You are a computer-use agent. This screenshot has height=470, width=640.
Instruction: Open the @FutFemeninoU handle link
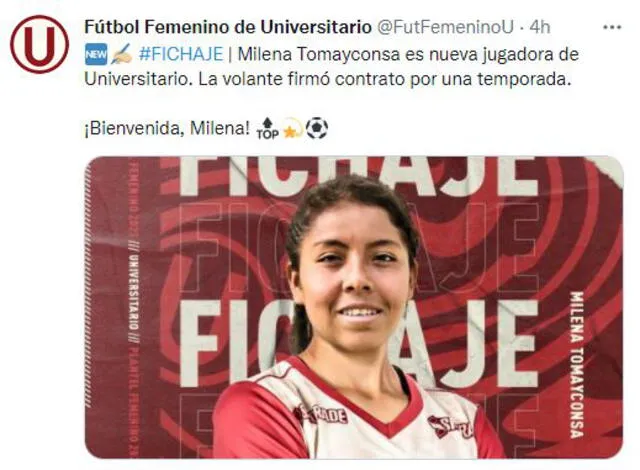click(x=444, y=27)
